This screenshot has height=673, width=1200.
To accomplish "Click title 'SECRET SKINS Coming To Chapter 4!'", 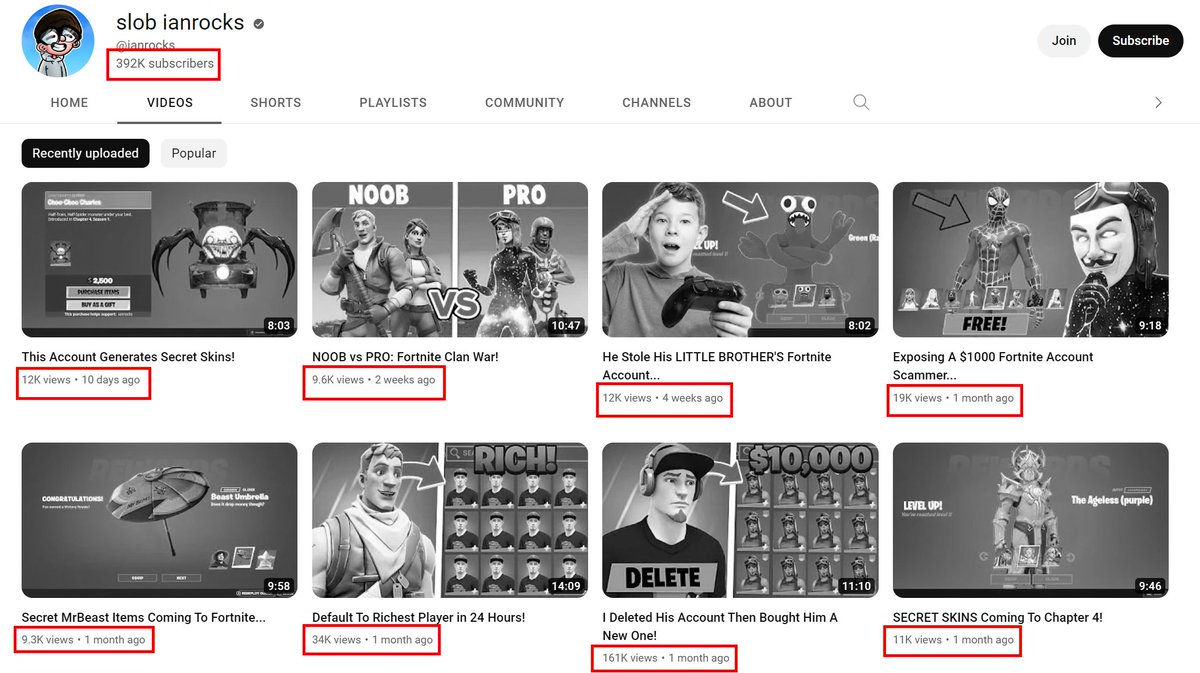I will [x=998, y=618].
